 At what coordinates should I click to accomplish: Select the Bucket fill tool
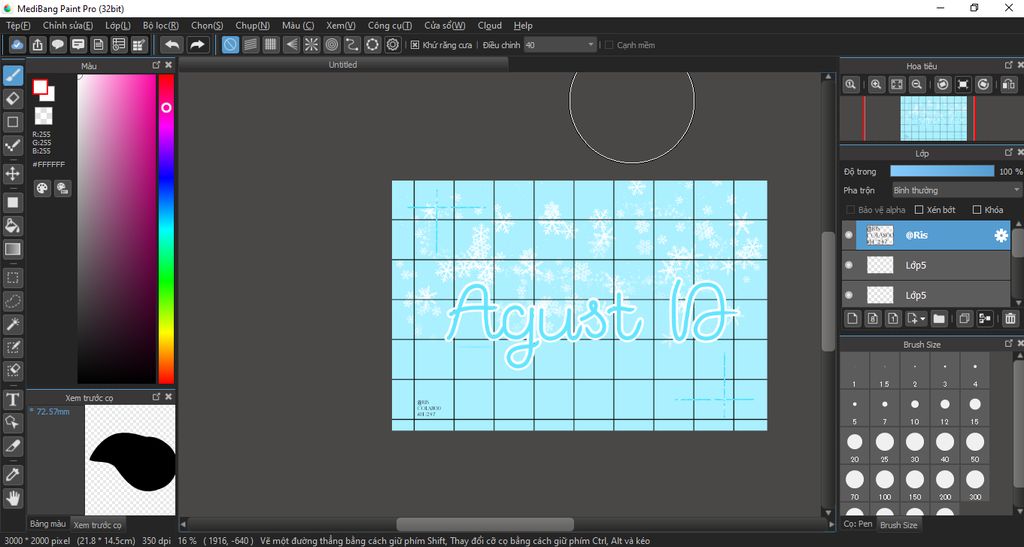12,226
